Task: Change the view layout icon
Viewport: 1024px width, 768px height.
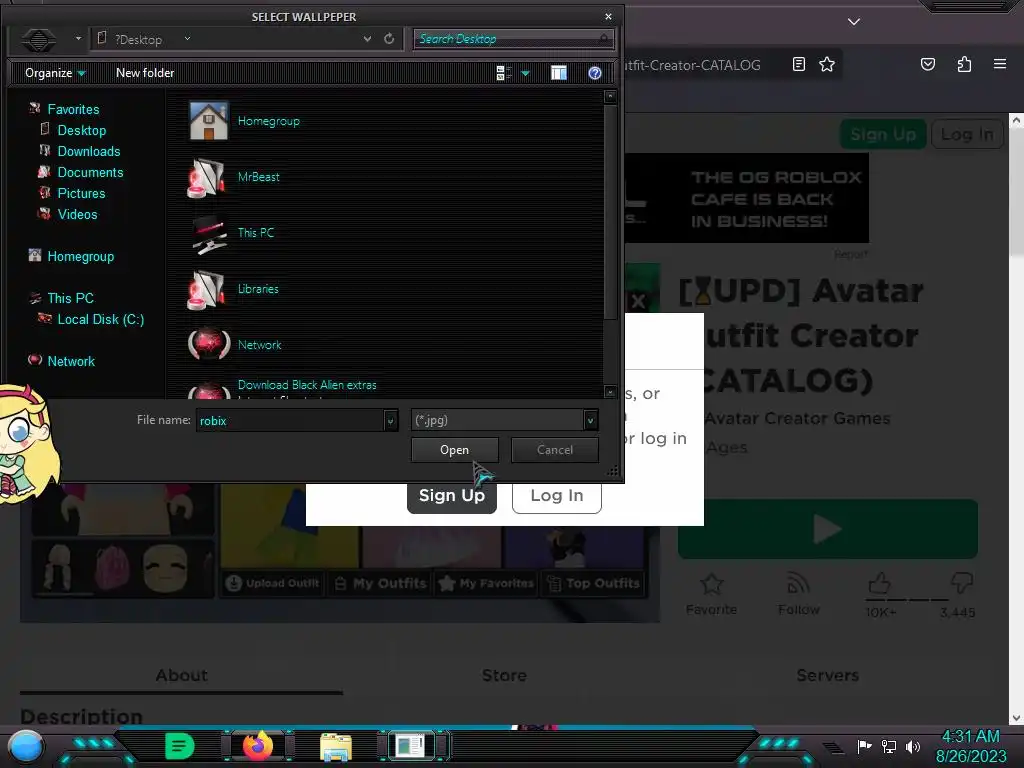Action: [504, 73]
